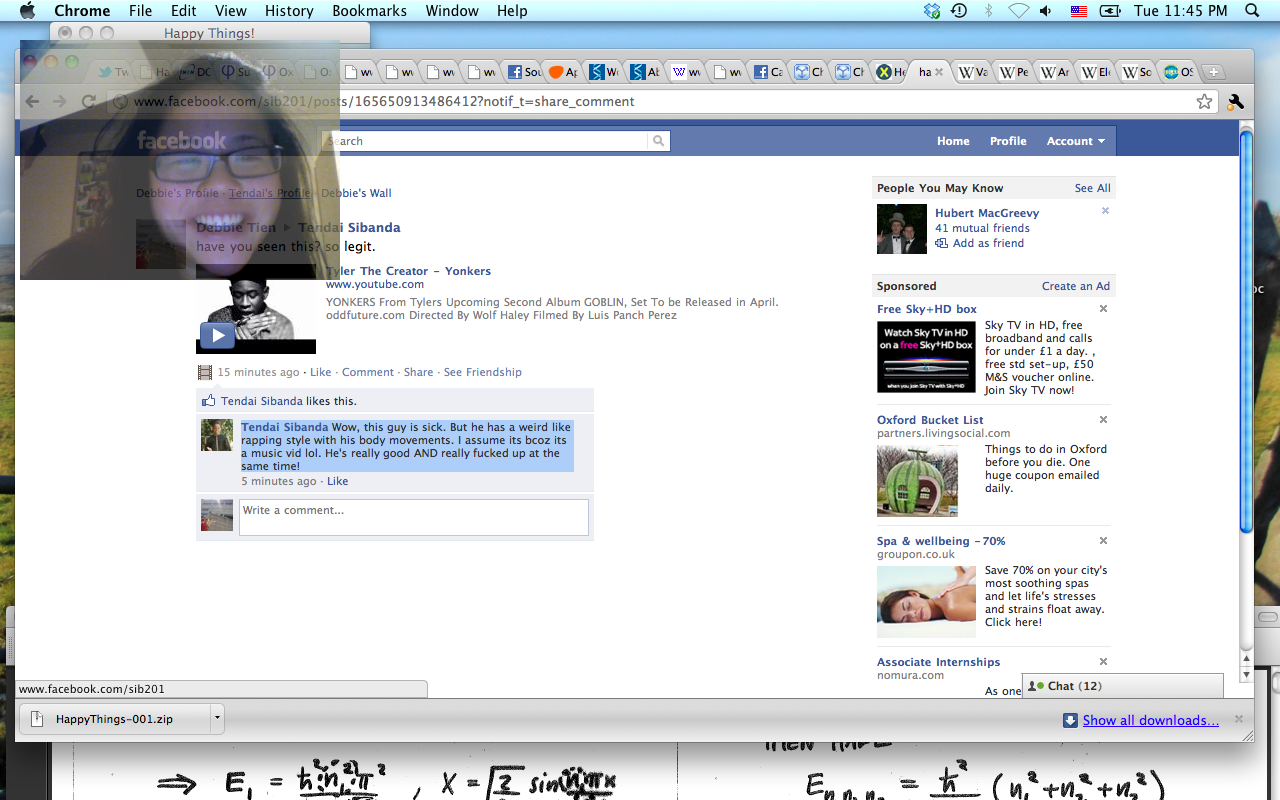Click the page vertical scrollbar
The width and height of the screenshot is (1280, 800).
pyautogui.click(x=1245, y=330)
